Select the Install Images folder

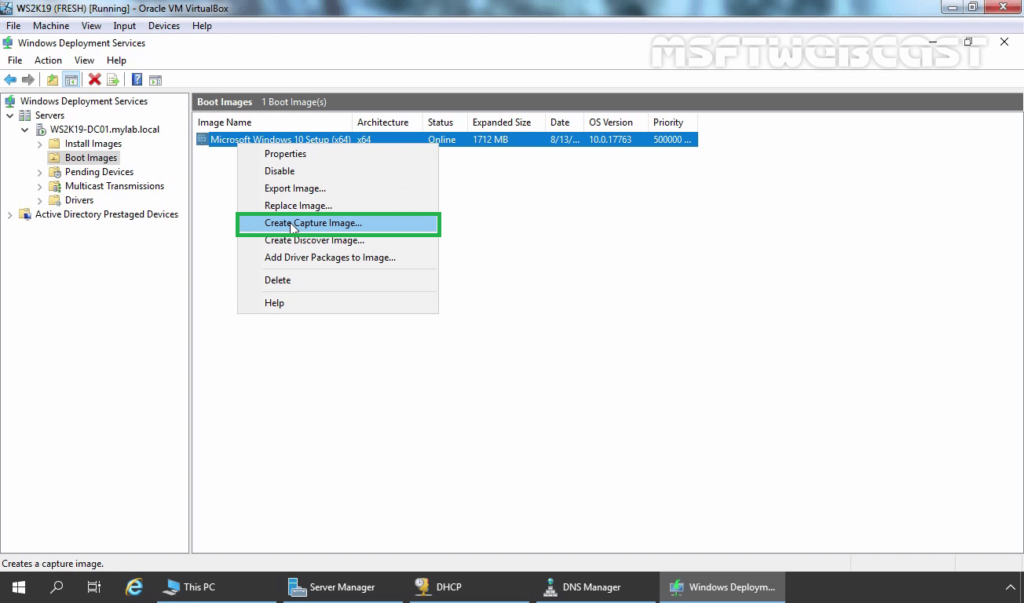pyautogui.click(x=93, y=144)
